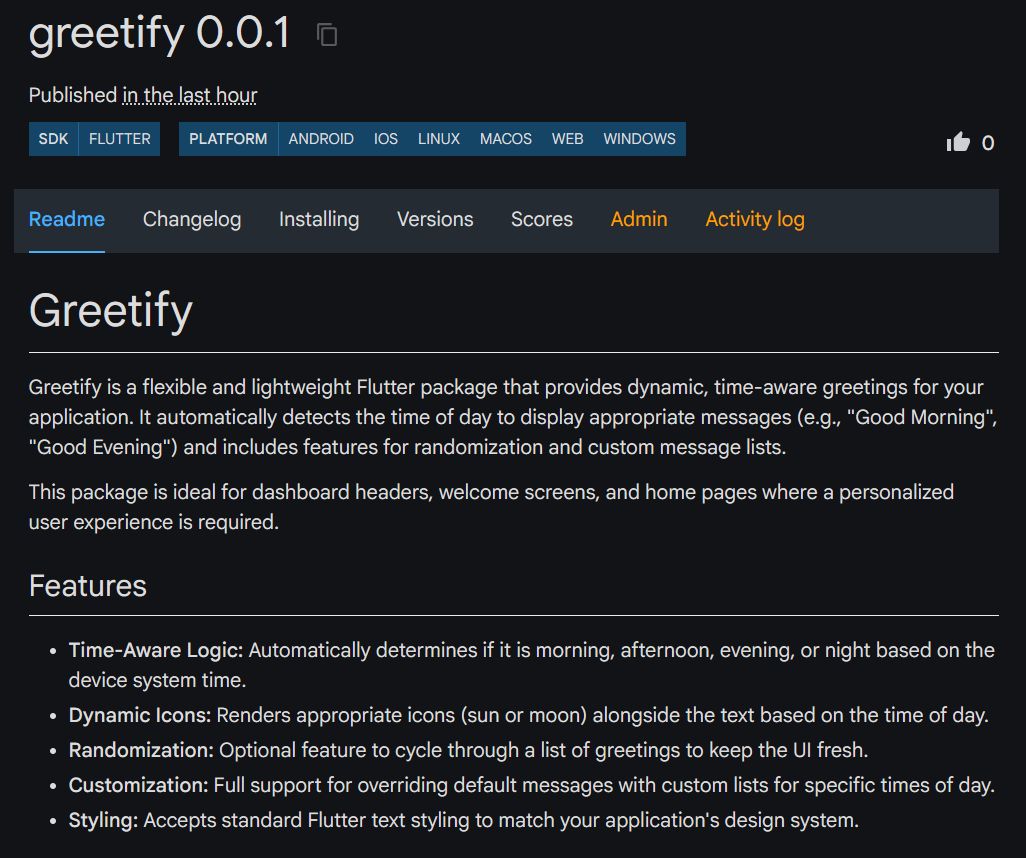Screen dimensions: 1026x858
Task: Open the Installing tab
Action: click(319, 219)
